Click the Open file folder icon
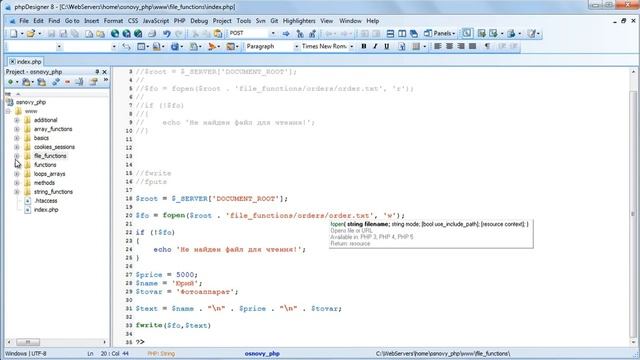This screenshot has height=360, width=640. 31,33
